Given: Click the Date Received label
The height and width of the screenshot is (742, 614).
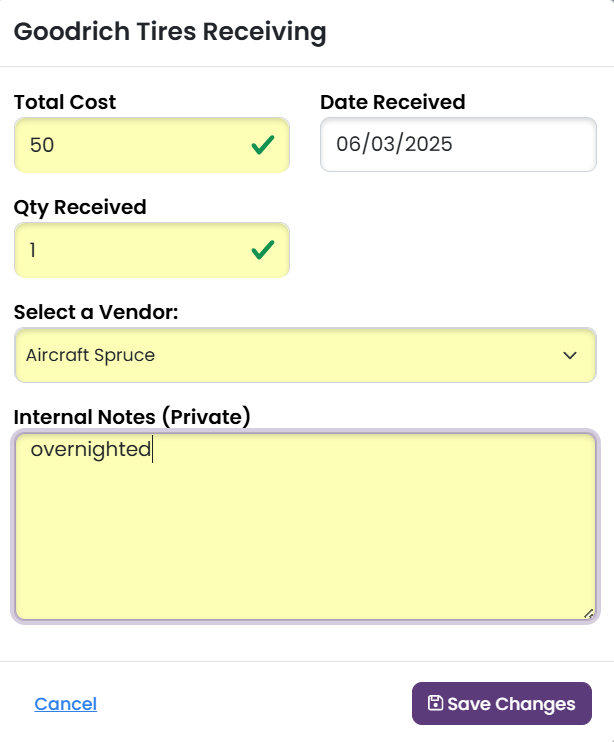Looking at the screenshot, I should pyautogui.click(x=393, y=102).
